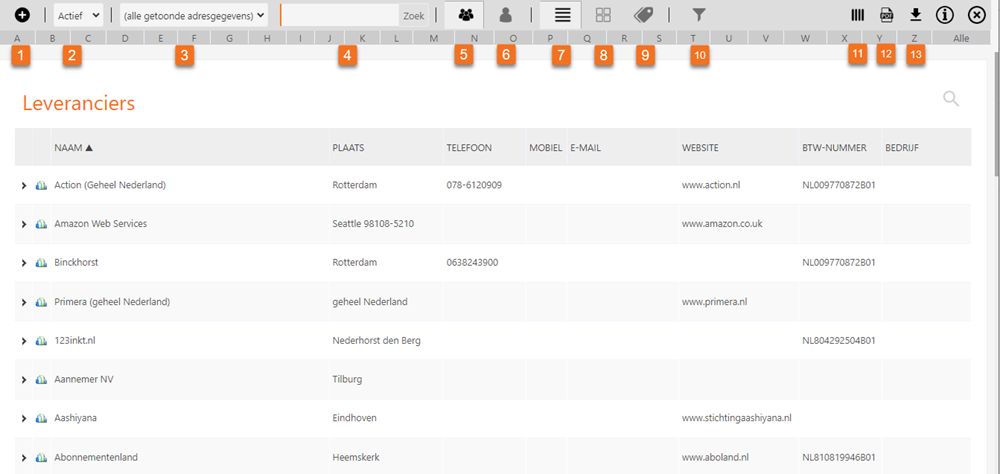Sort by WEBSITE column header
The image size is (1000, 474).
coord(700,147)
